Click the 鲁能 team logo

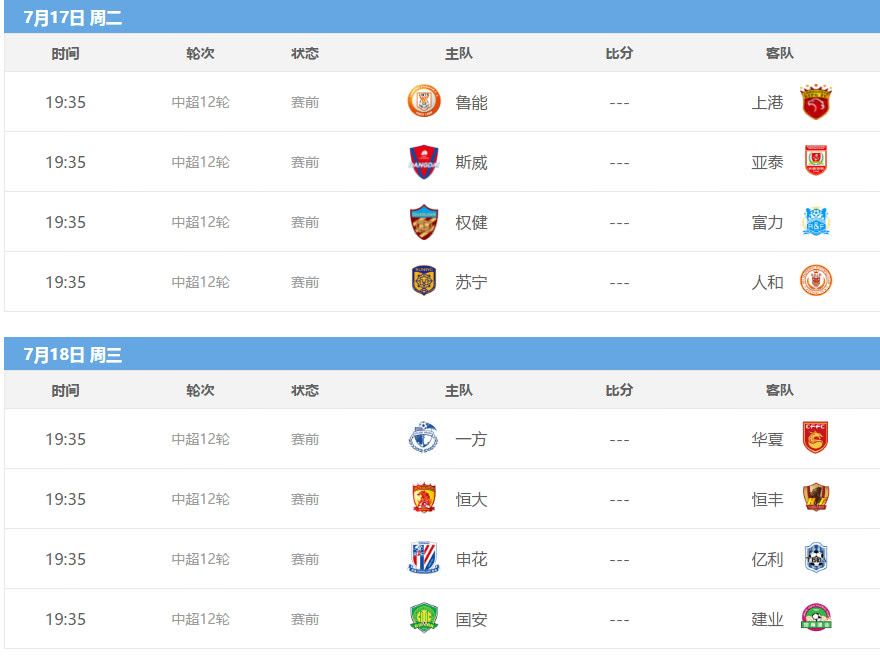[424, 102]
